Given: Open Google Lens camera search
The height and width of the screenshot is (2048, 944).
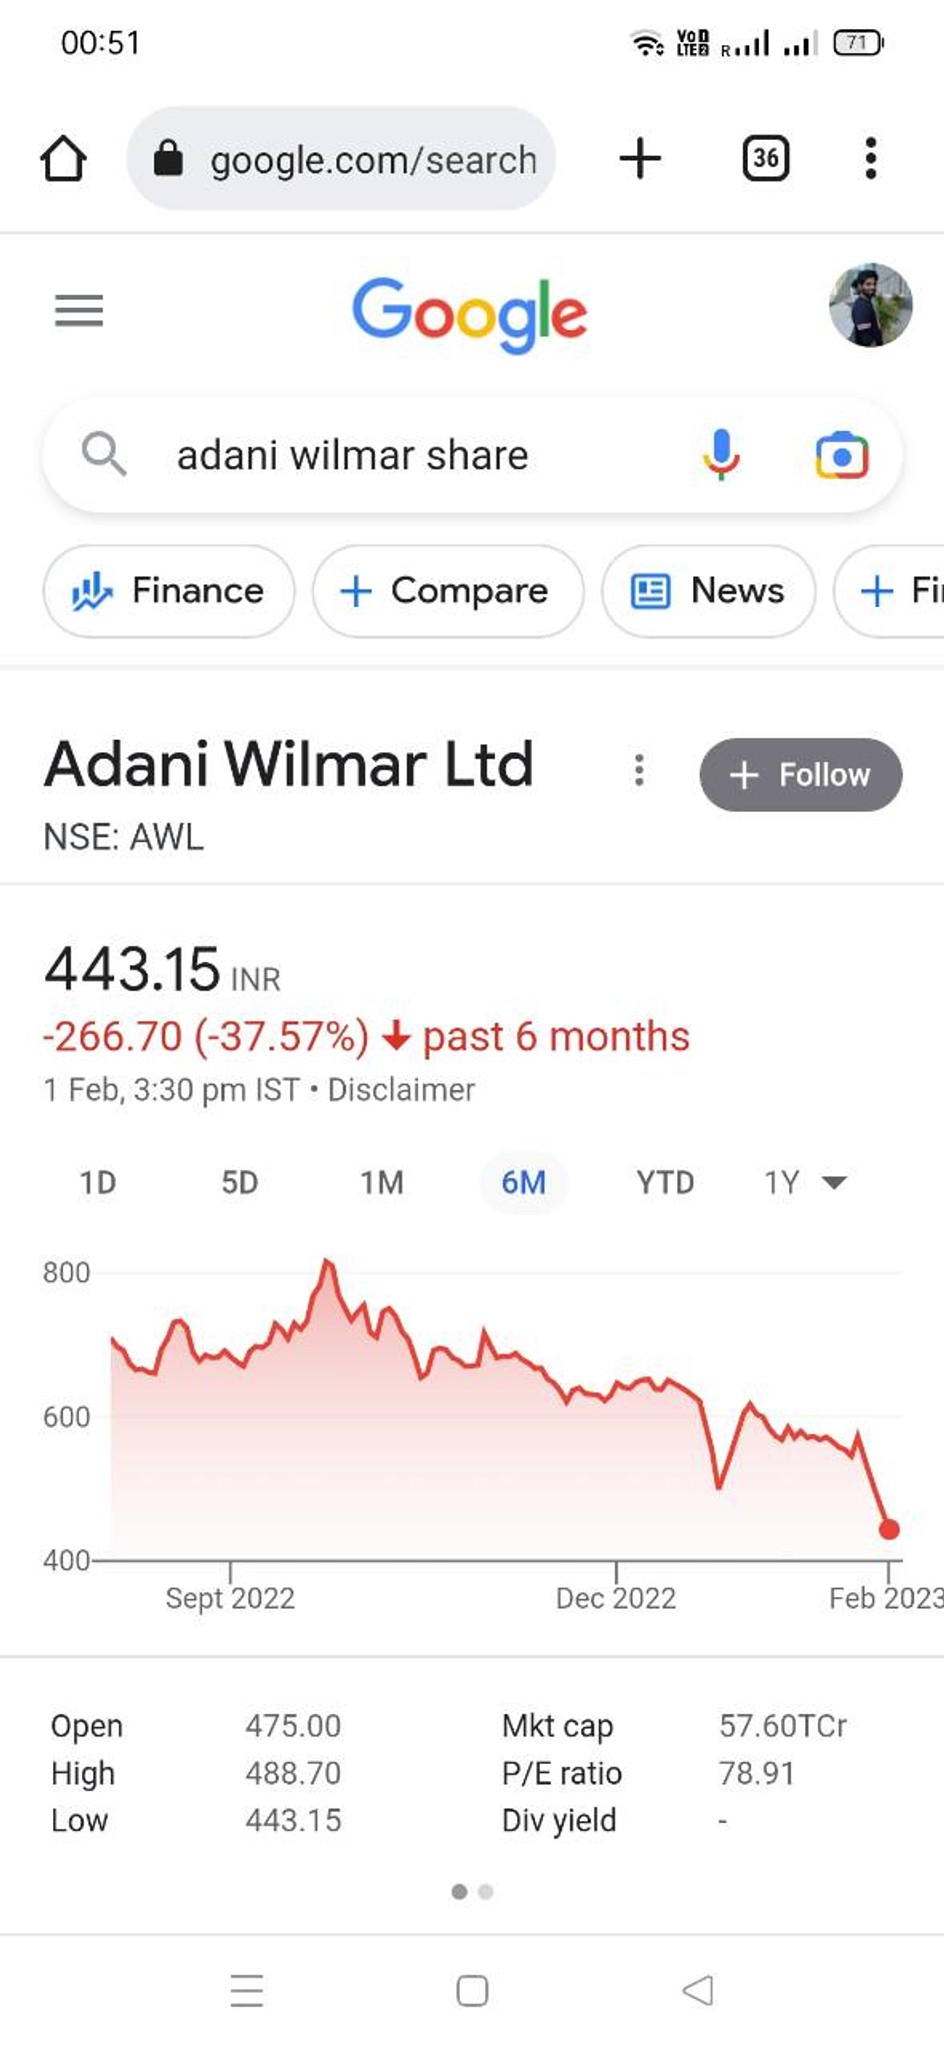Looking at the screenshot, I should click(842, 456).
